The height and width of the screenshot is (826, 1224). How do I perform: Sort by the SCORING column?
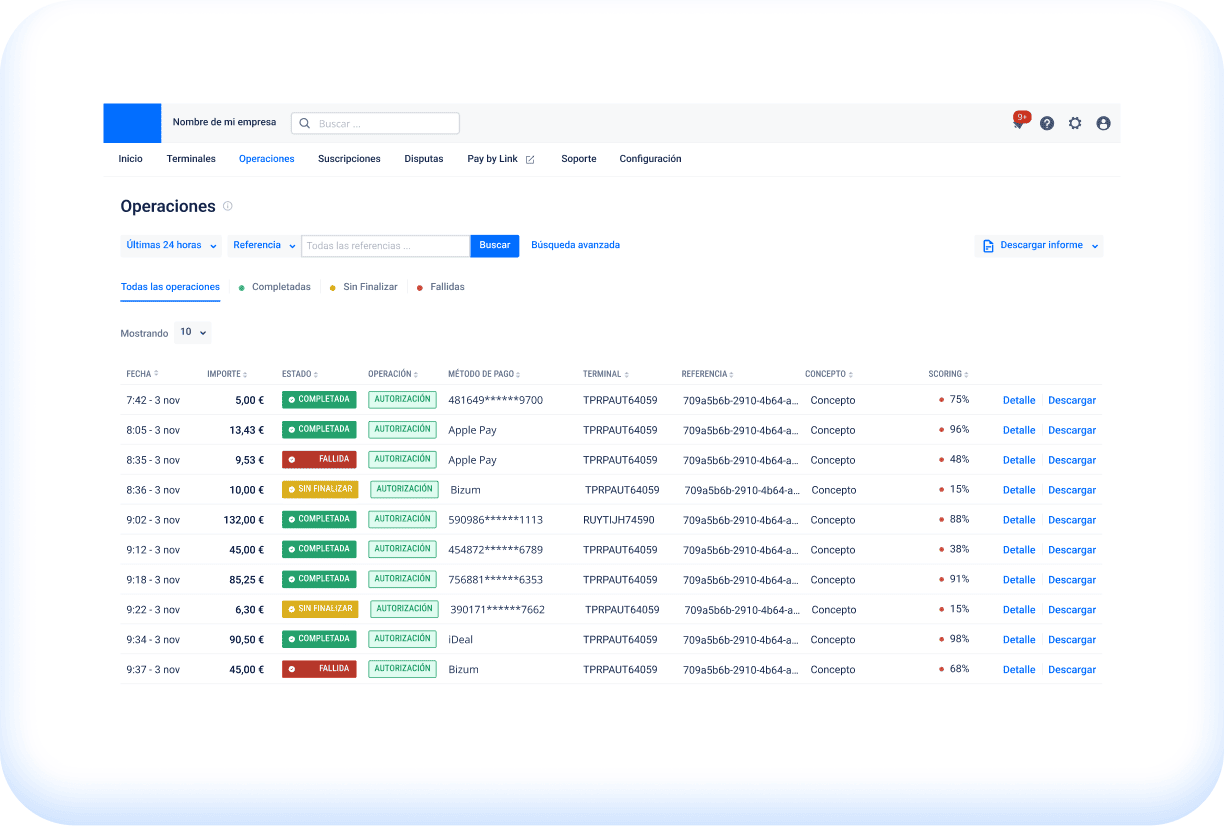949,374
